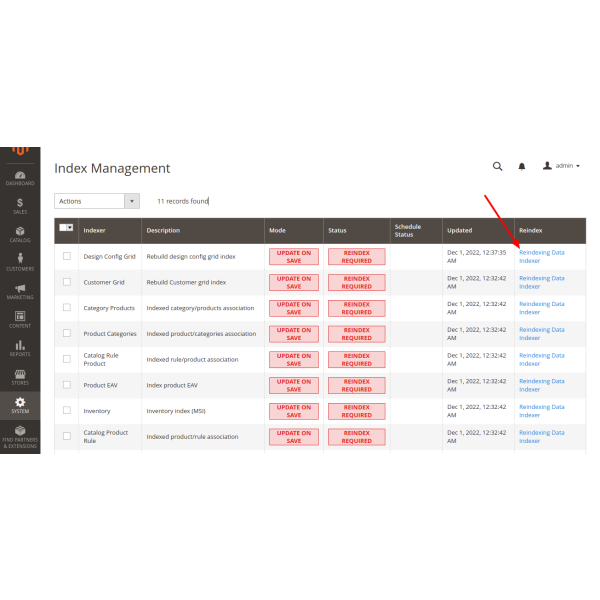The image size is (600, 600).
Task: Open Find Partners & Extensions menu
Action: pyautogui.click(x=20, y=436)
